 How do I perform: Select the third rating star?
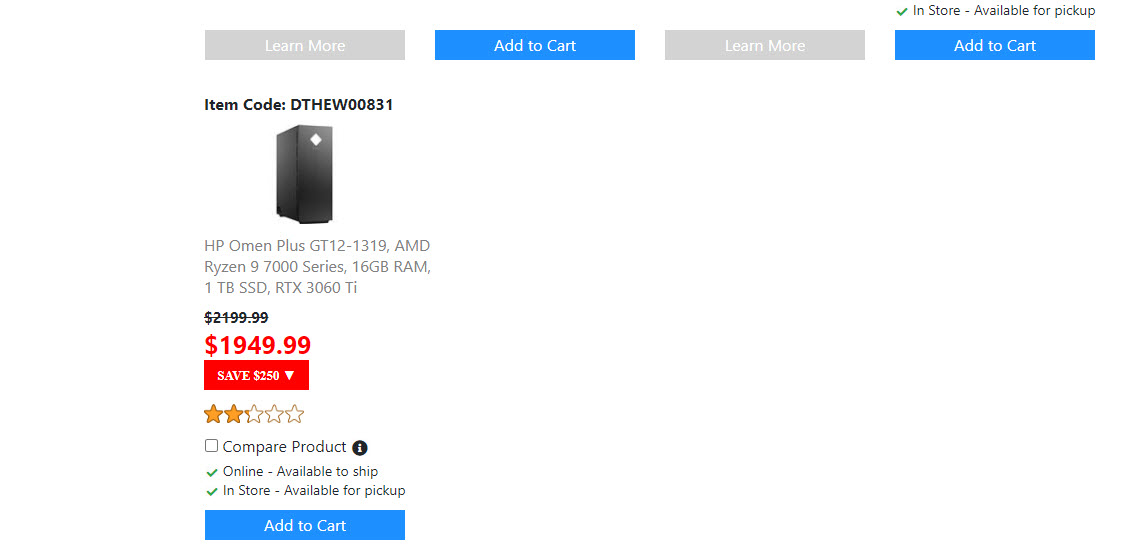tap(254, 414)
